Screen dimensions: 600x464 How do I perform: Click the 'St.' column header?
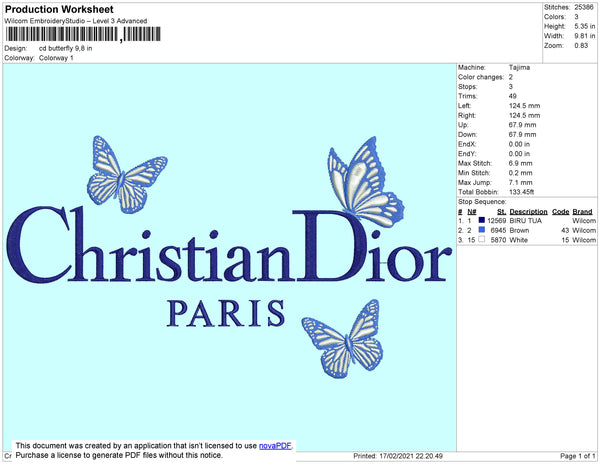(x=502, y=212)
